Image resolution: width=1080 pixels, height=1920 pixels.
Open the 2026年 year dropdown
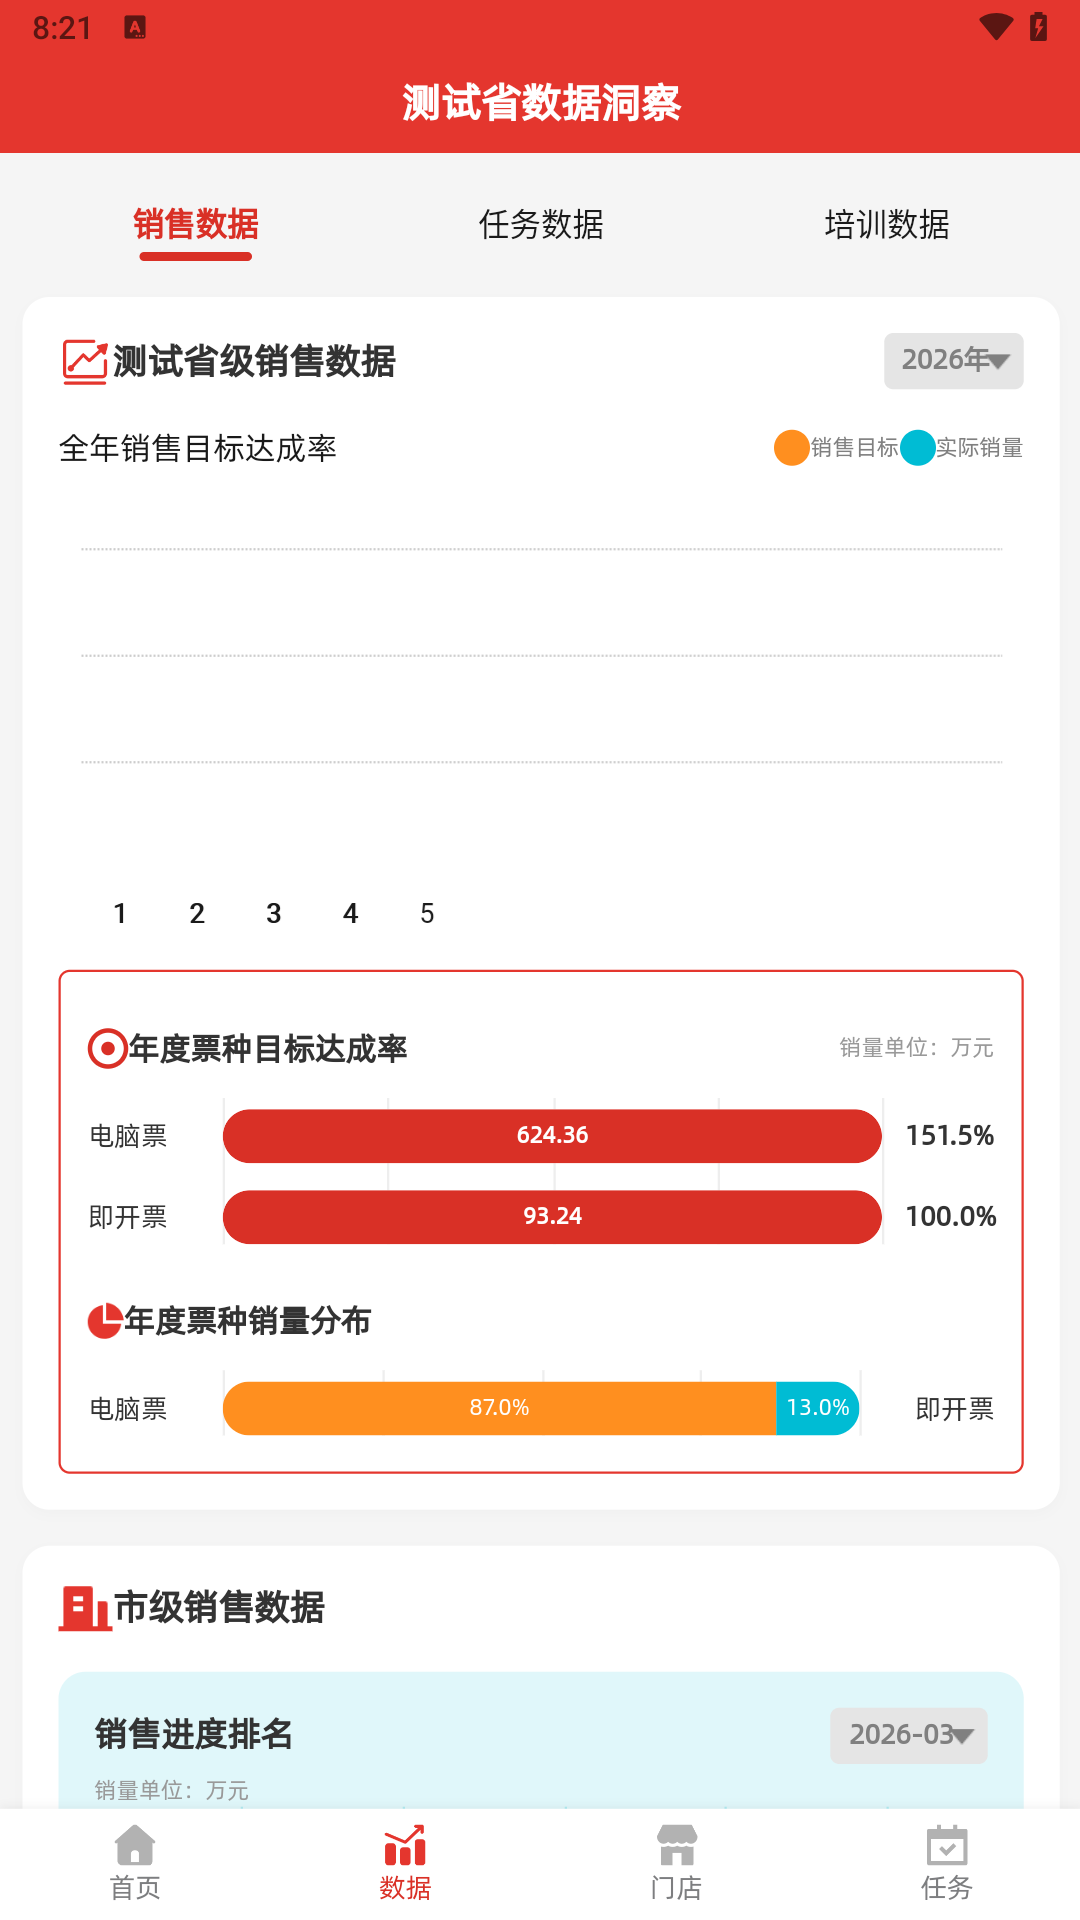[x=952, y=361]
